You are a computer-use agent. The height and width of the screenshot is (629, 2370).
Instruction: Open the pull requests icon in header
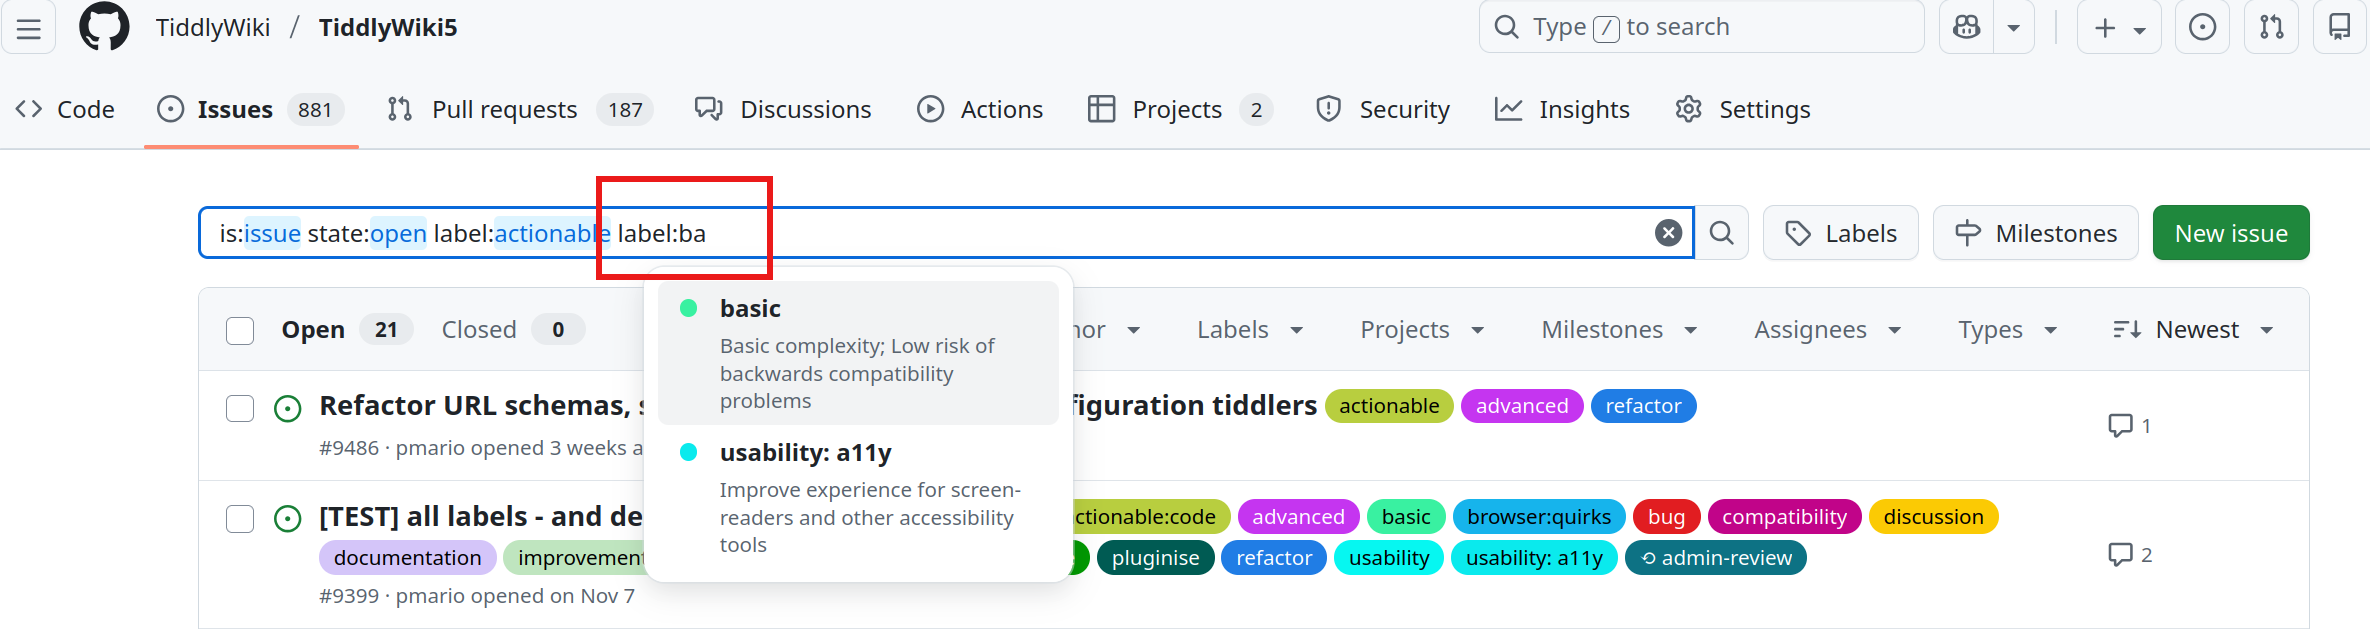pos(2271,27)
